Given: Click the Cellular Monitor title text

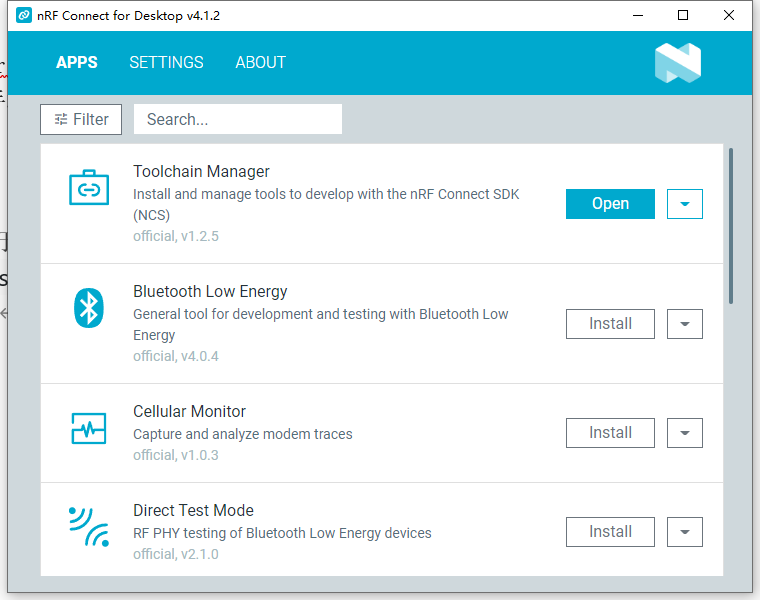Looking at the screenshot, I should [x=190, y=411].
